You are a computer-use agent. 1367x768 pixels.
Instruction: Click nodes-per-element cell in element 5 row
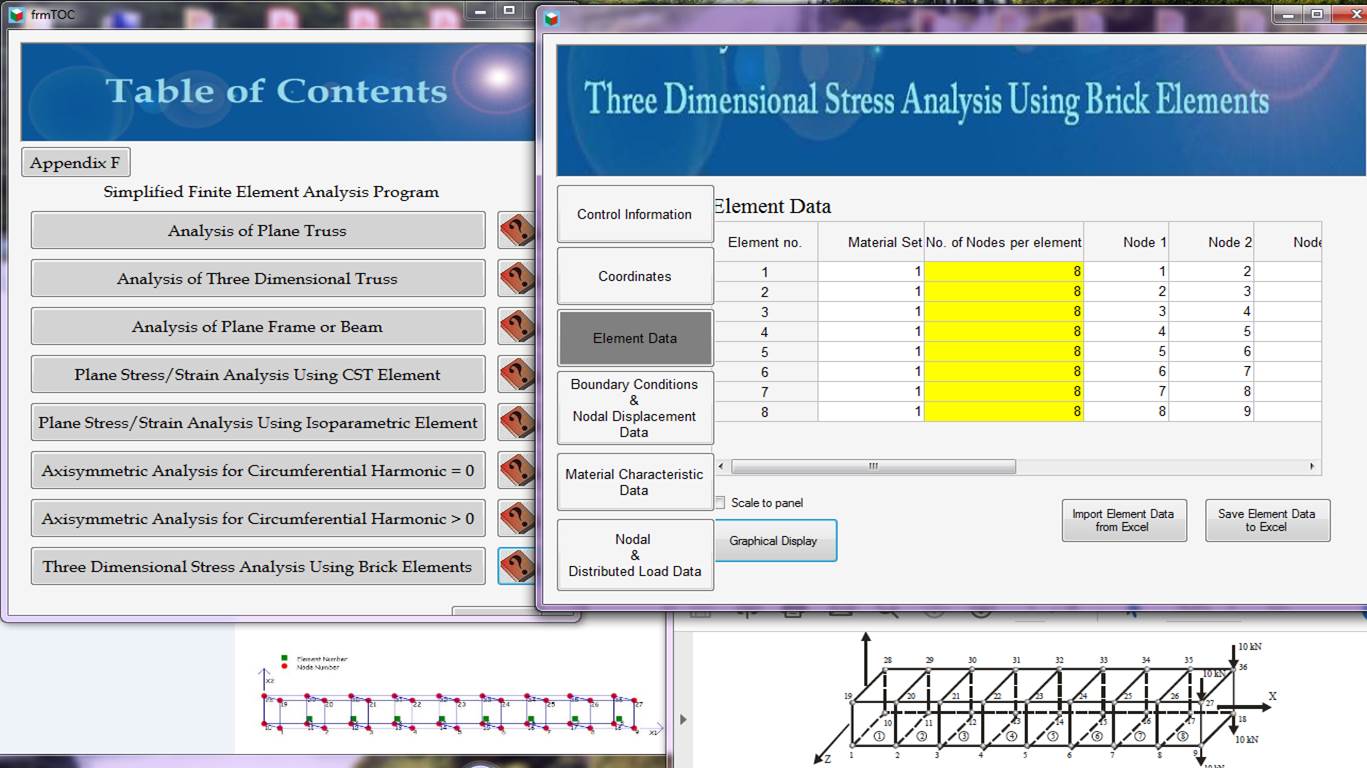point(1004,352)
